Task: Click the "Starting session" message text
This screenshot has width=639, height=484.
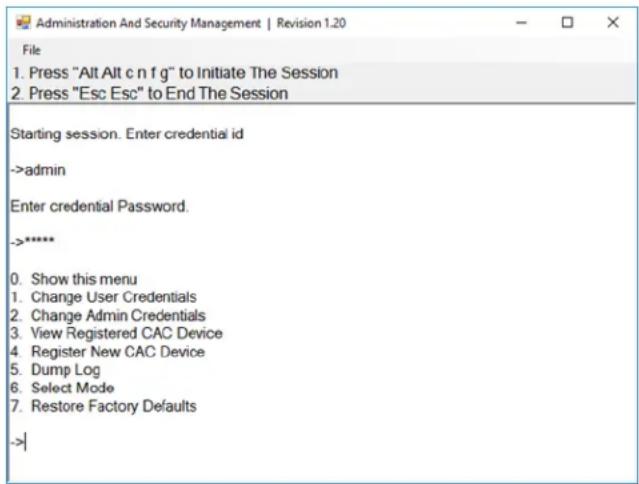Action: (127, 134)
